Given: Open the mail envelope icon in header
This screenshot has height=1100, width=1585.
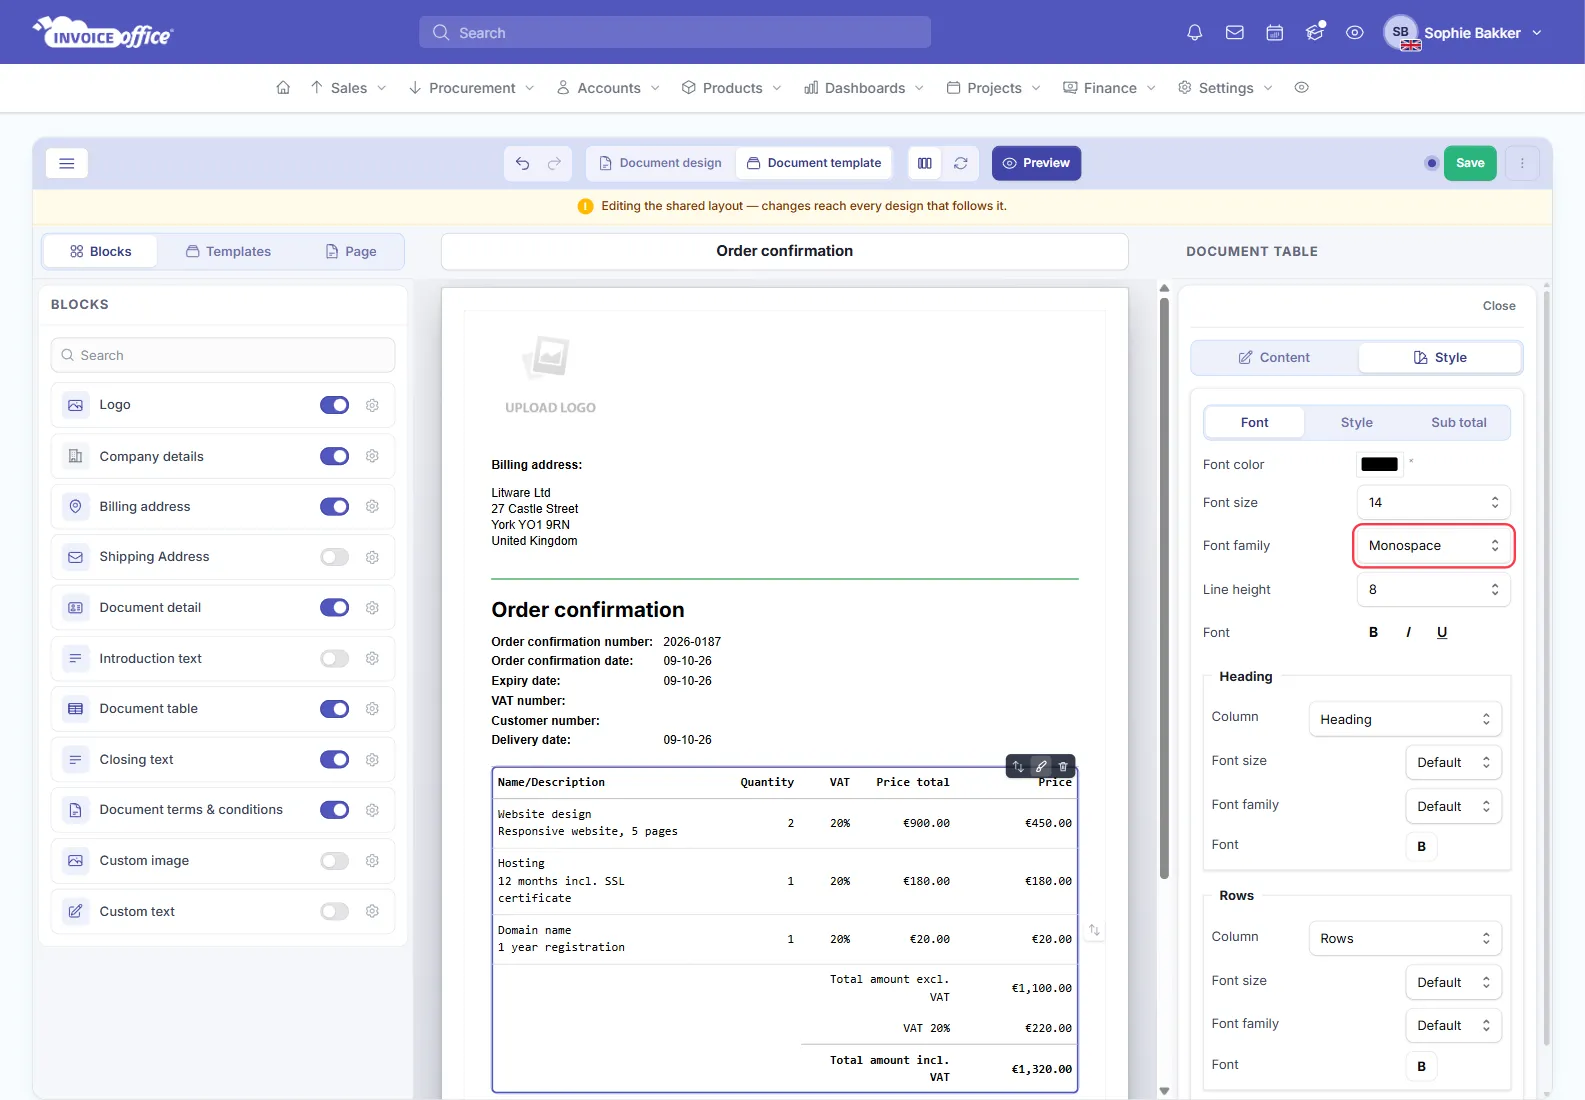Looking at the screenshot, I should [x=1234, y=33].
